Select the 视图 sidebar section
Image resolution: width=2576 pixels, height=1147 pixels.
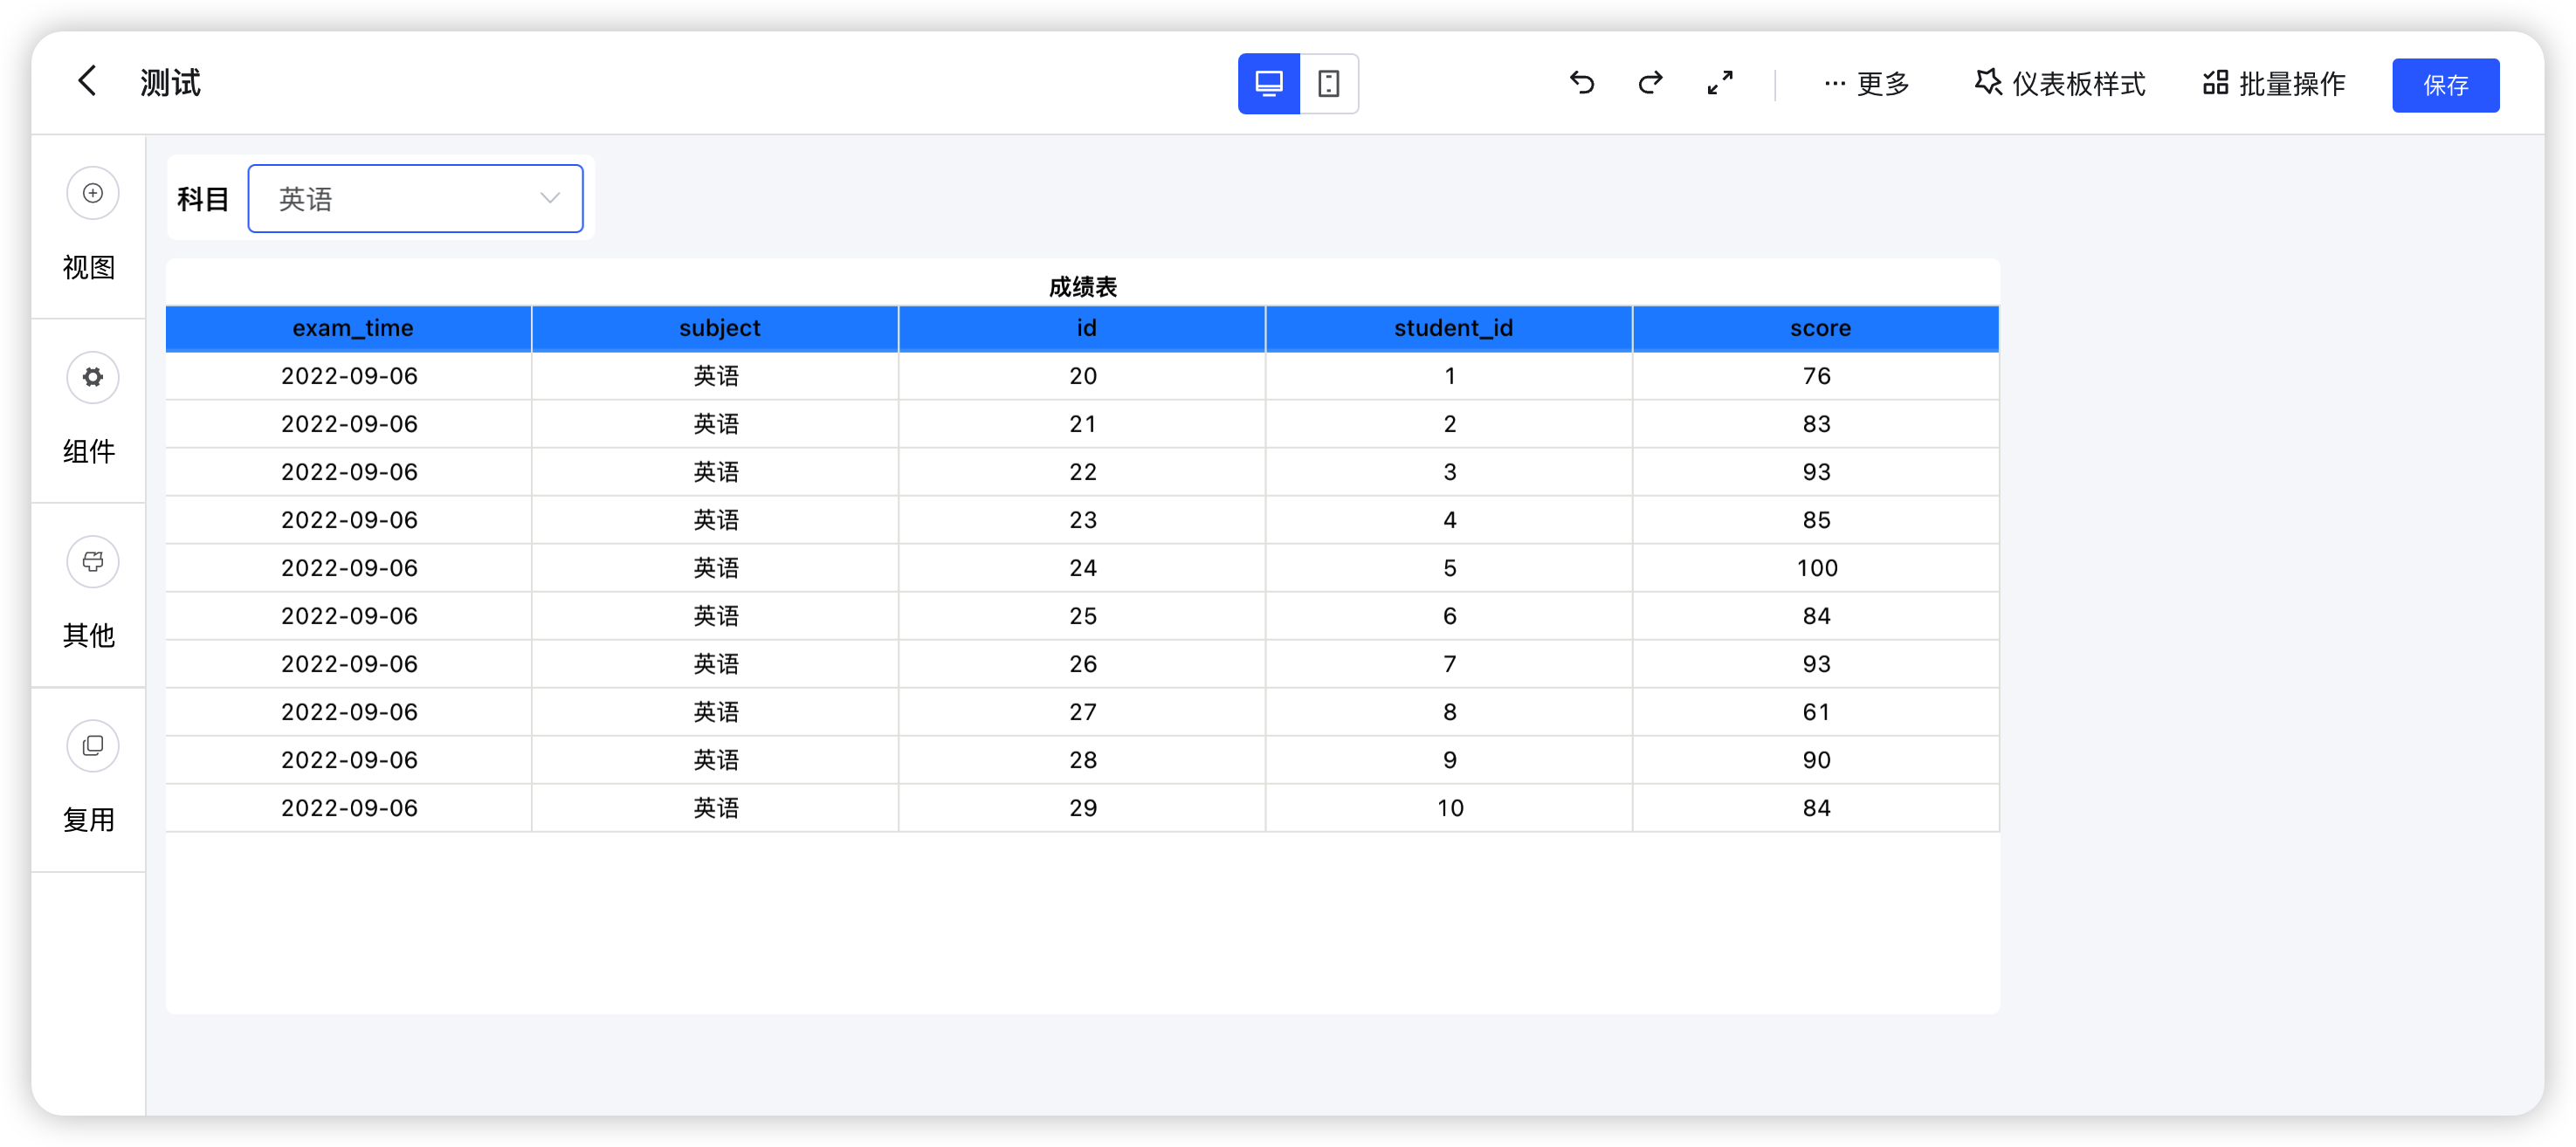pyautogui.click(x=90, y=268)
